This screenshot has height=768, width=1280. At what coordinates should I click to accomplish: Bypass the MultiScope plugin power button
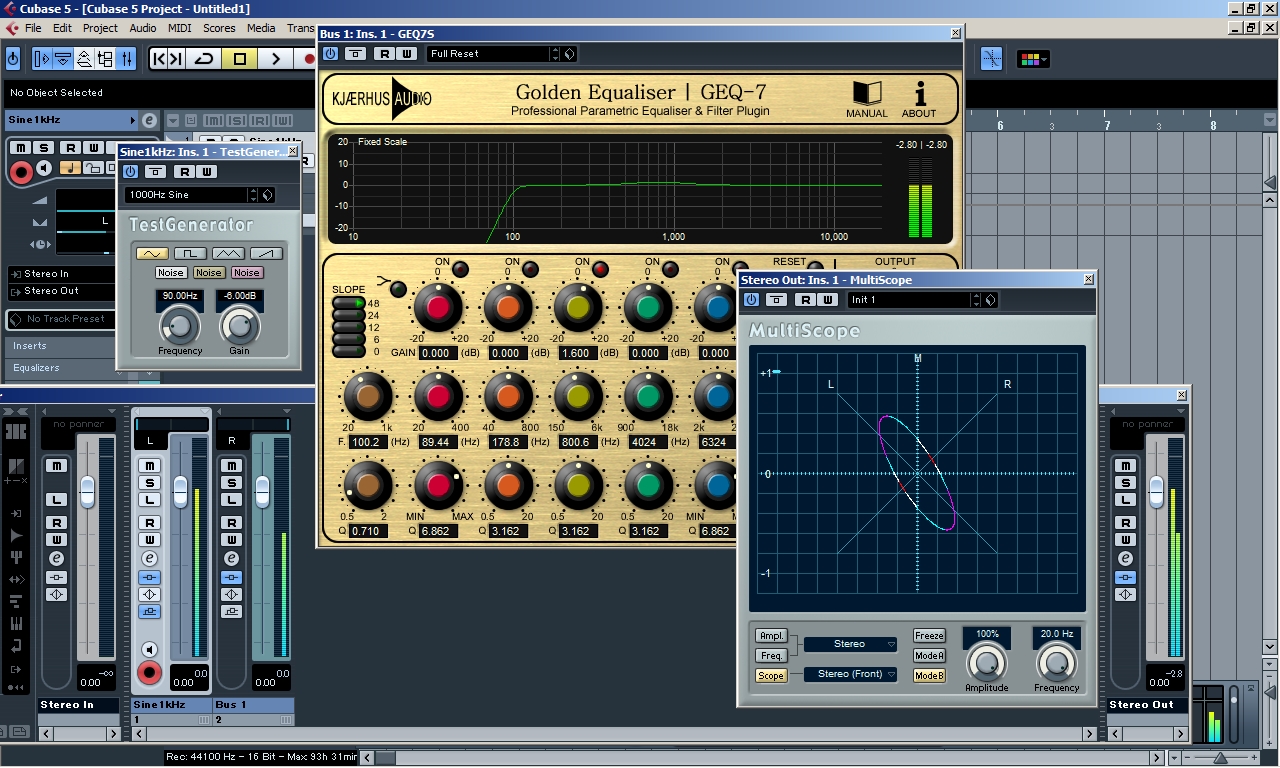[751, 300]
